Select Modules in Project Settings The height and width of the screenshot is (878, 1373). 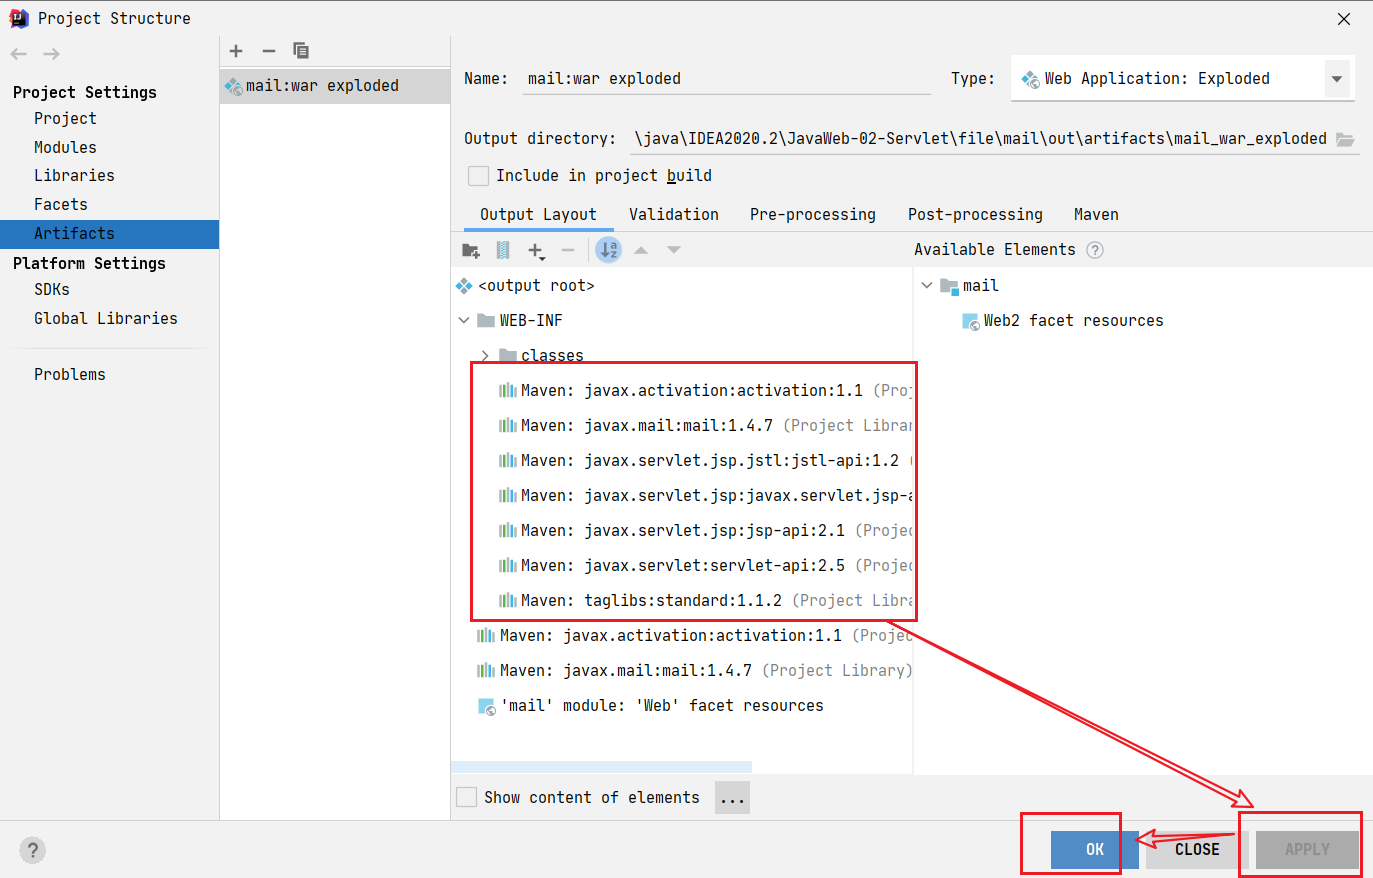coord(65,147)
